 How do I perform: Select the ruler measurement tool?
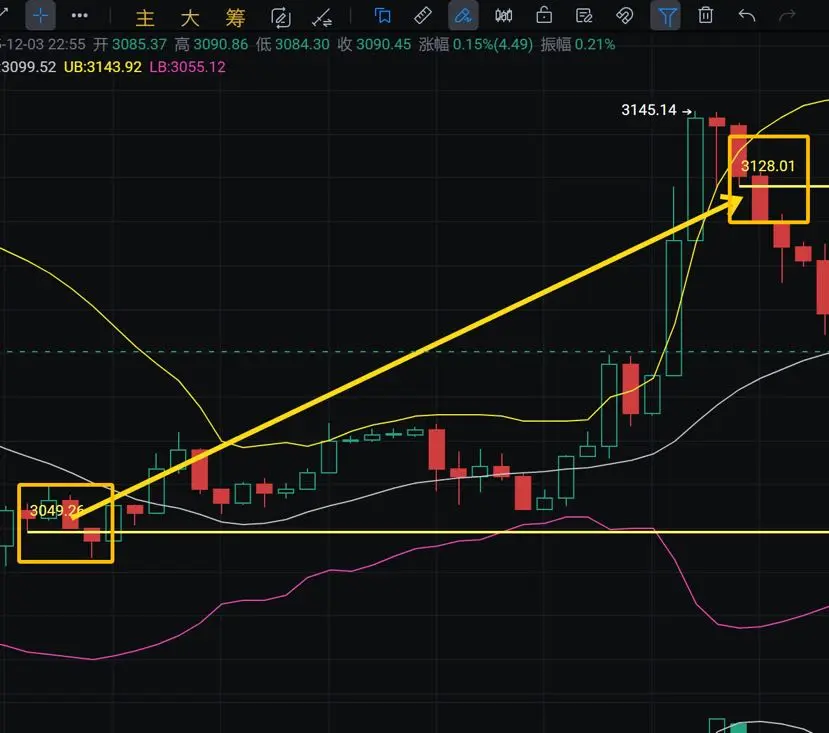click(423, 16)
